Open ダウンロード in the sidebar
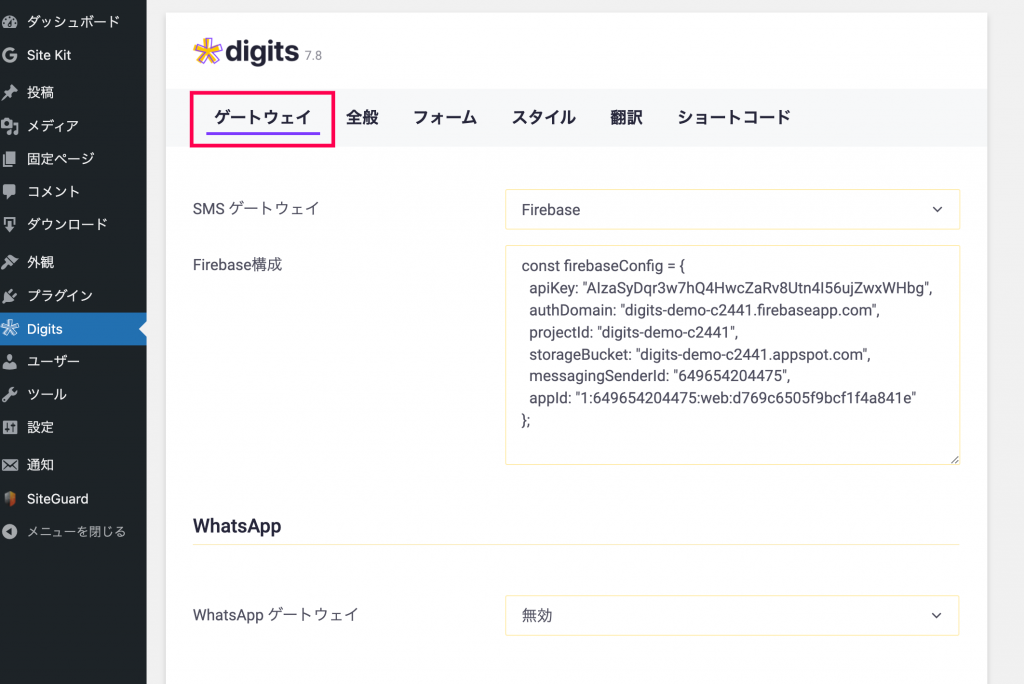Image resolution: width=1024 pixels, height=684 pixels. [73, 224]
